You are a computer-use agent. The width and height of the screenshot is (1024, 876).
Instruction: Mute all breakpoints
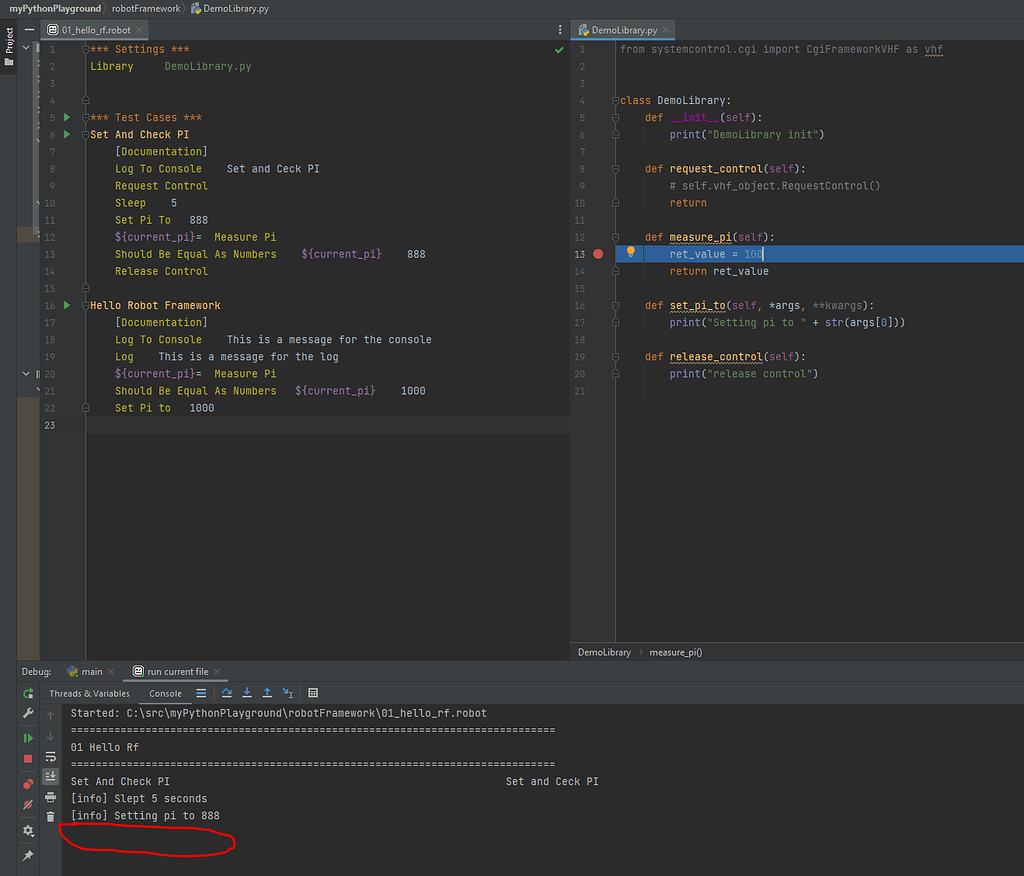28,803
